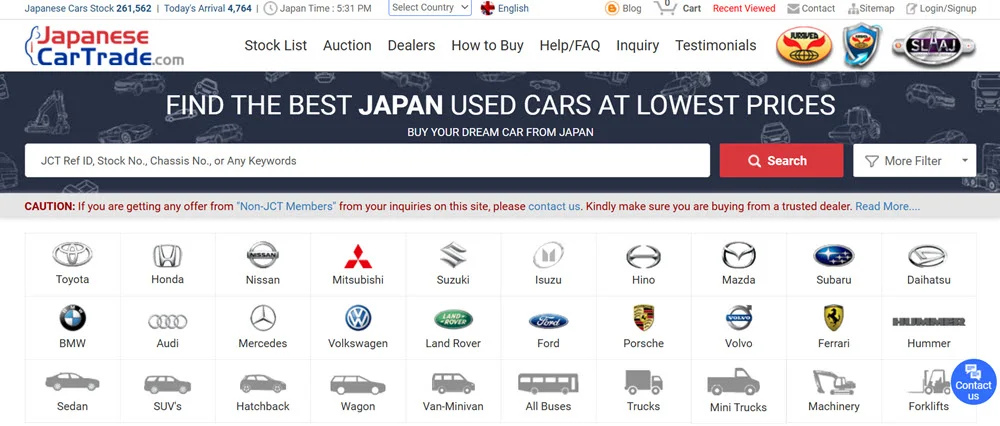The width and height of the screenshot is (1000, 426).
Task: Select the Forklifts category icon
Action: [x=928, y=381]
